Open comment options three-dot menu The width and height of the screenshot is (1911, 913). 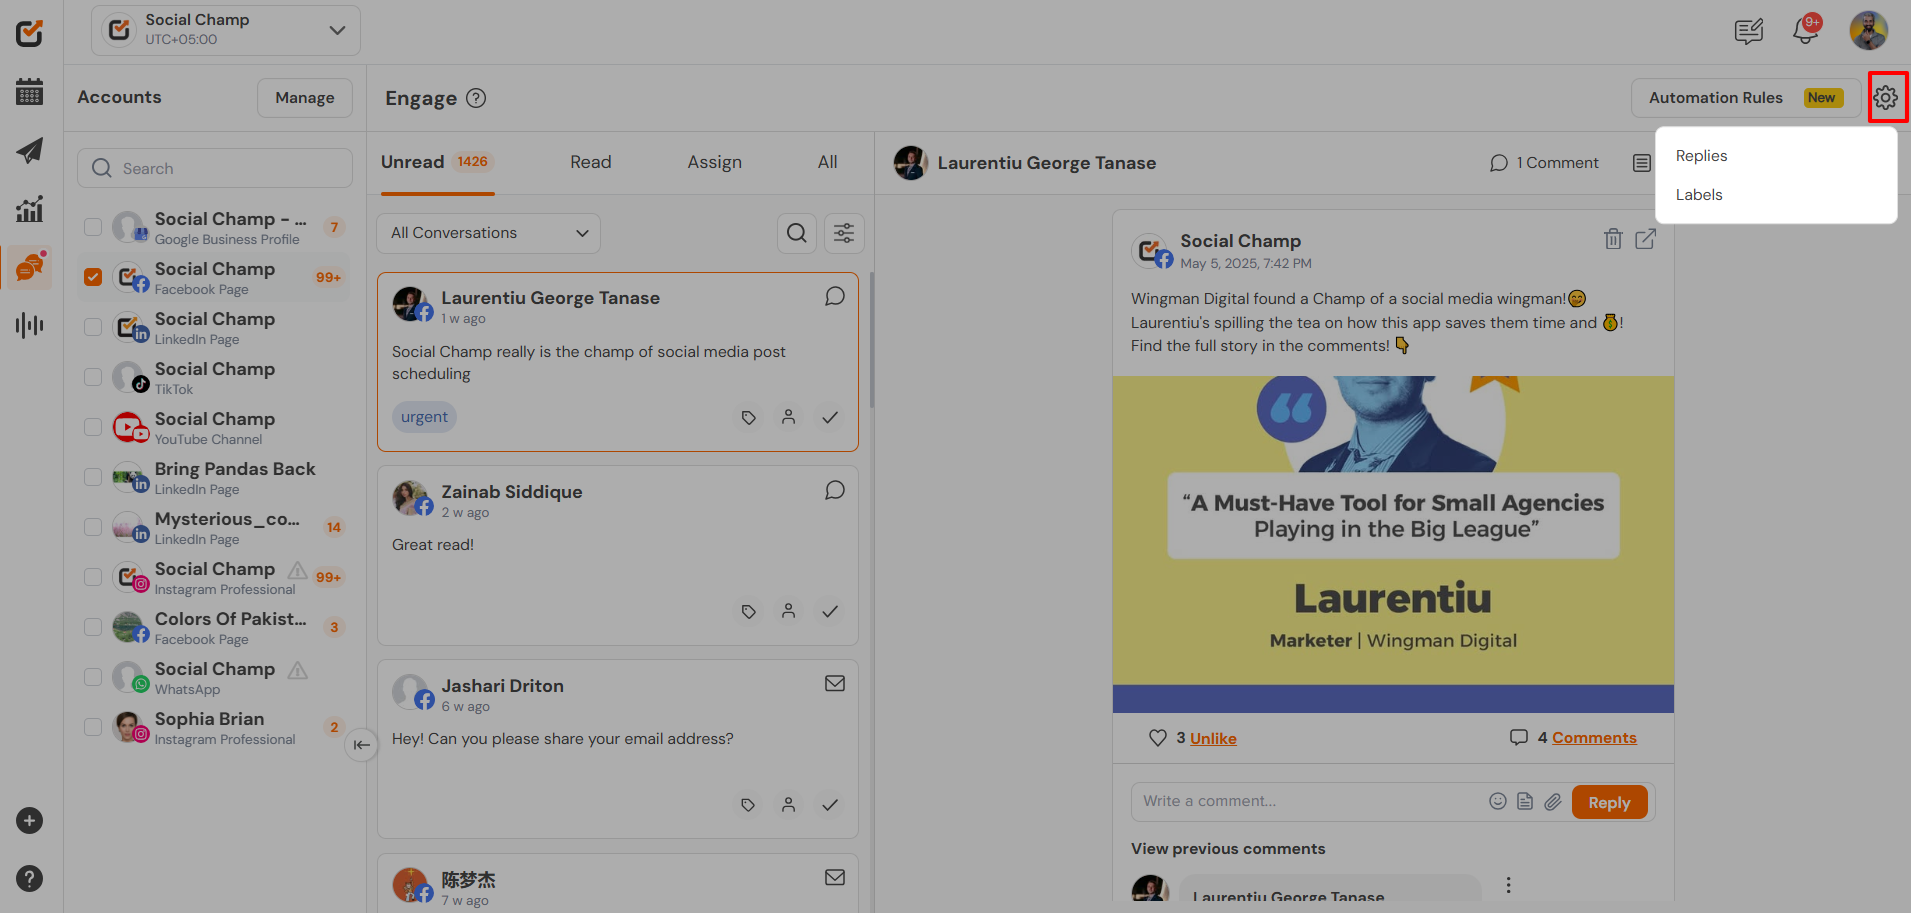(1508, 885)
